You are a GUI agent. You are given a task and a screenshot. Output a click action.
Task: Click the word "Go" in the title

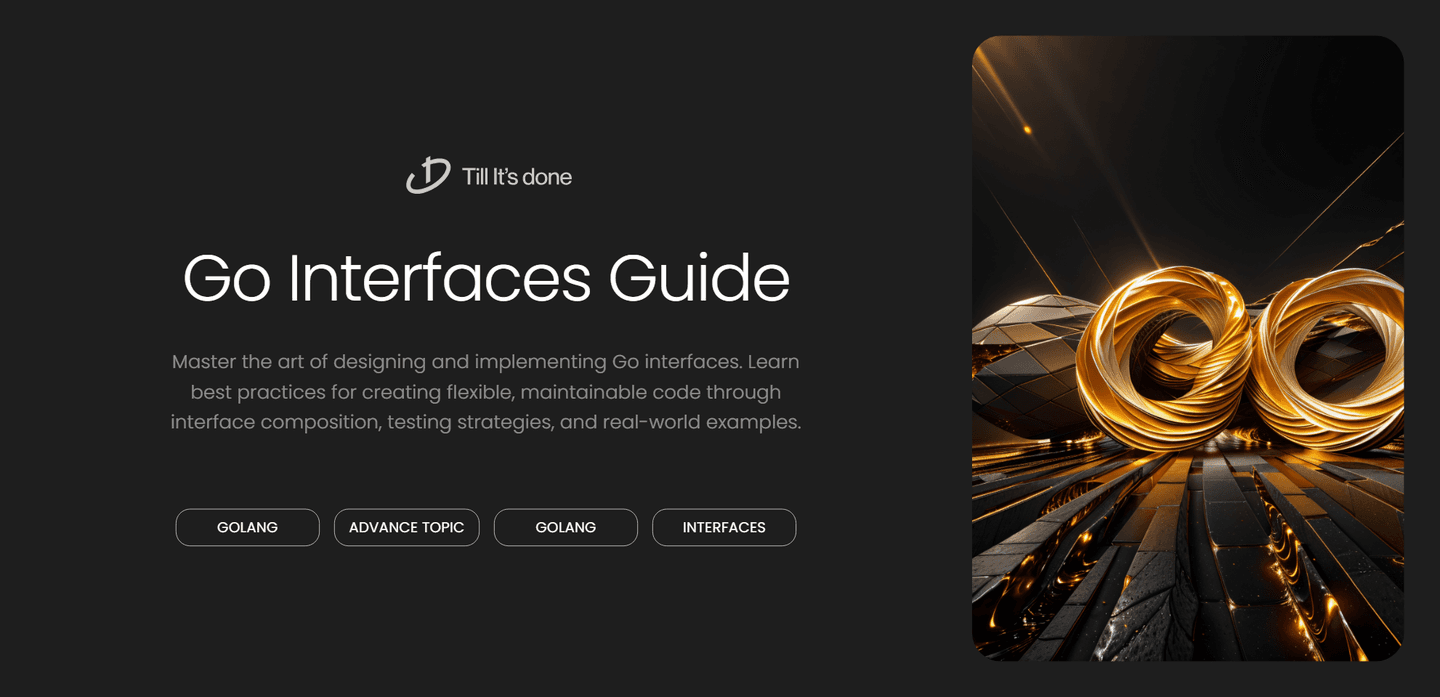pyautogui.click(x=227, y=279)
